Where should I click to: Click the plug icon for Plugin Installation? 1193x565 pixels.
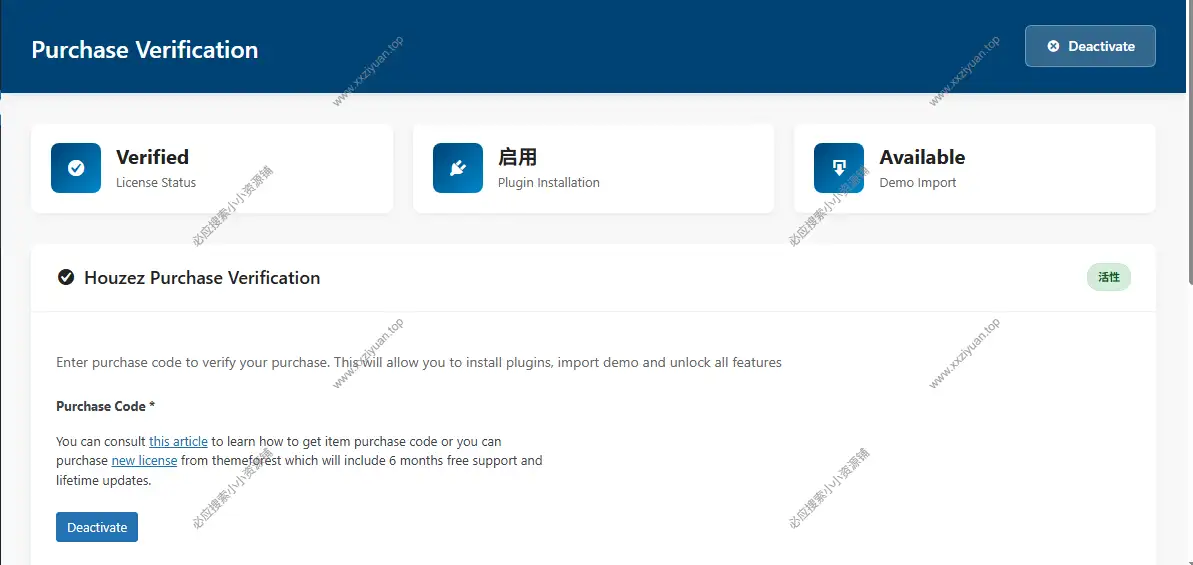(458, 168)
